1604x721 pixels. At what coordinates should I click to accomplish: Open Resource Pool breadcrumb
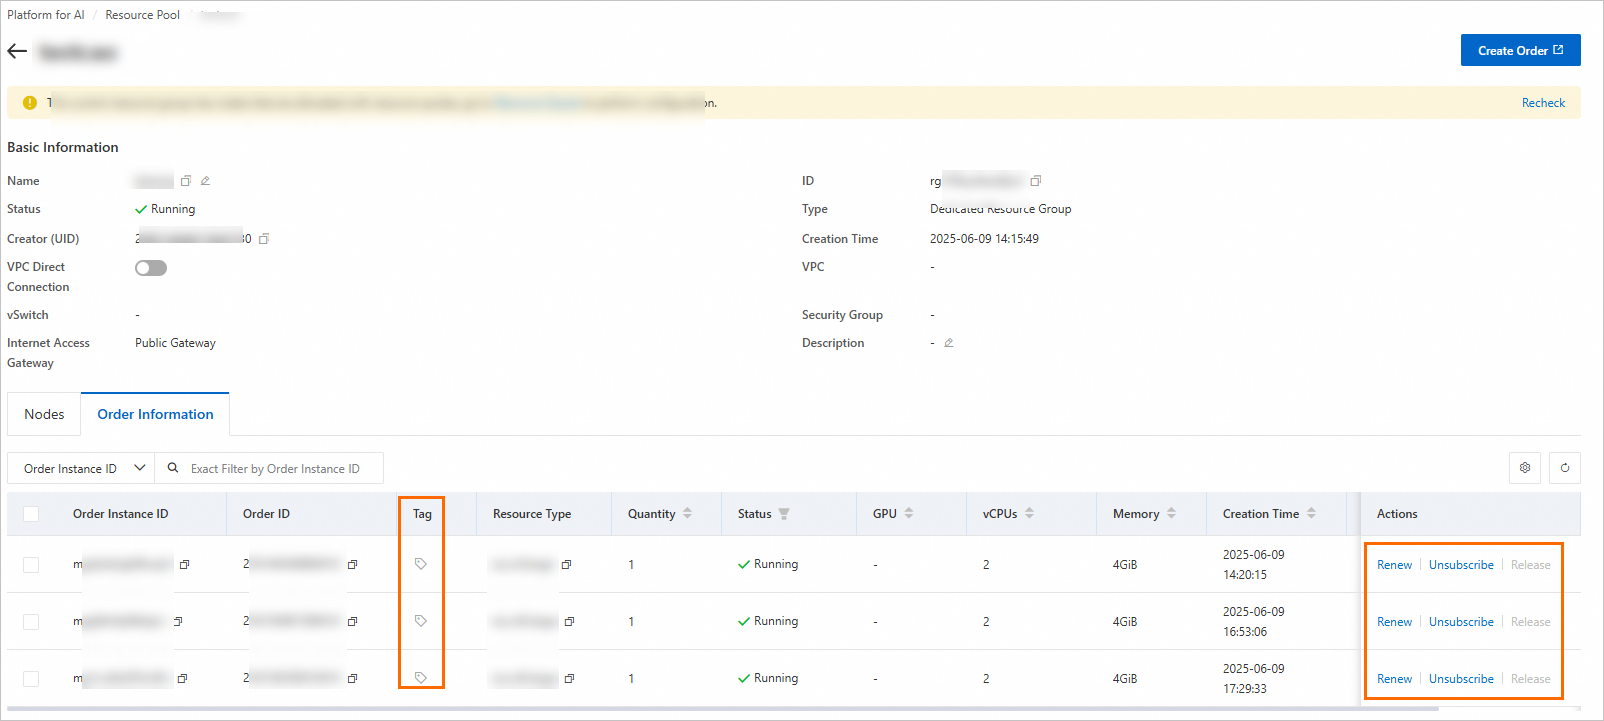143,15
